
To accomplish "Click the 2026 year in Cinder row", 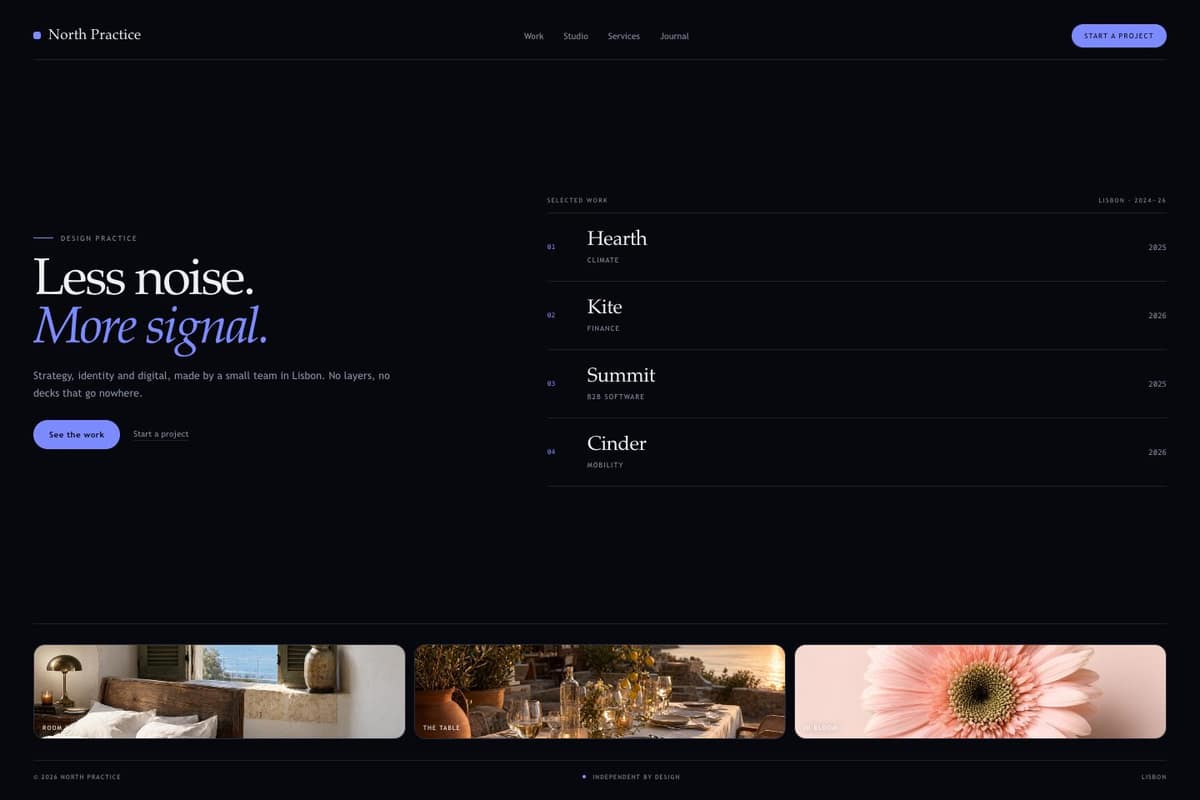I will tap(1157, 452).
